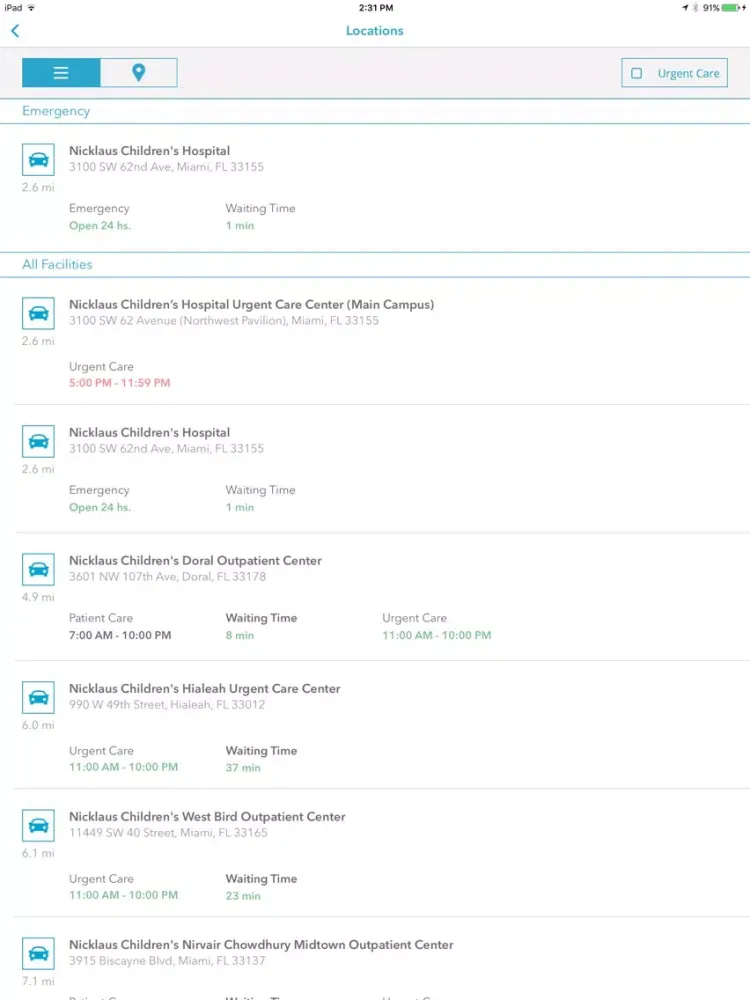Tap the 6.0 mi distance label
Image resolution: width=750 pixels, height=1000 pixels.
point(38,725)
